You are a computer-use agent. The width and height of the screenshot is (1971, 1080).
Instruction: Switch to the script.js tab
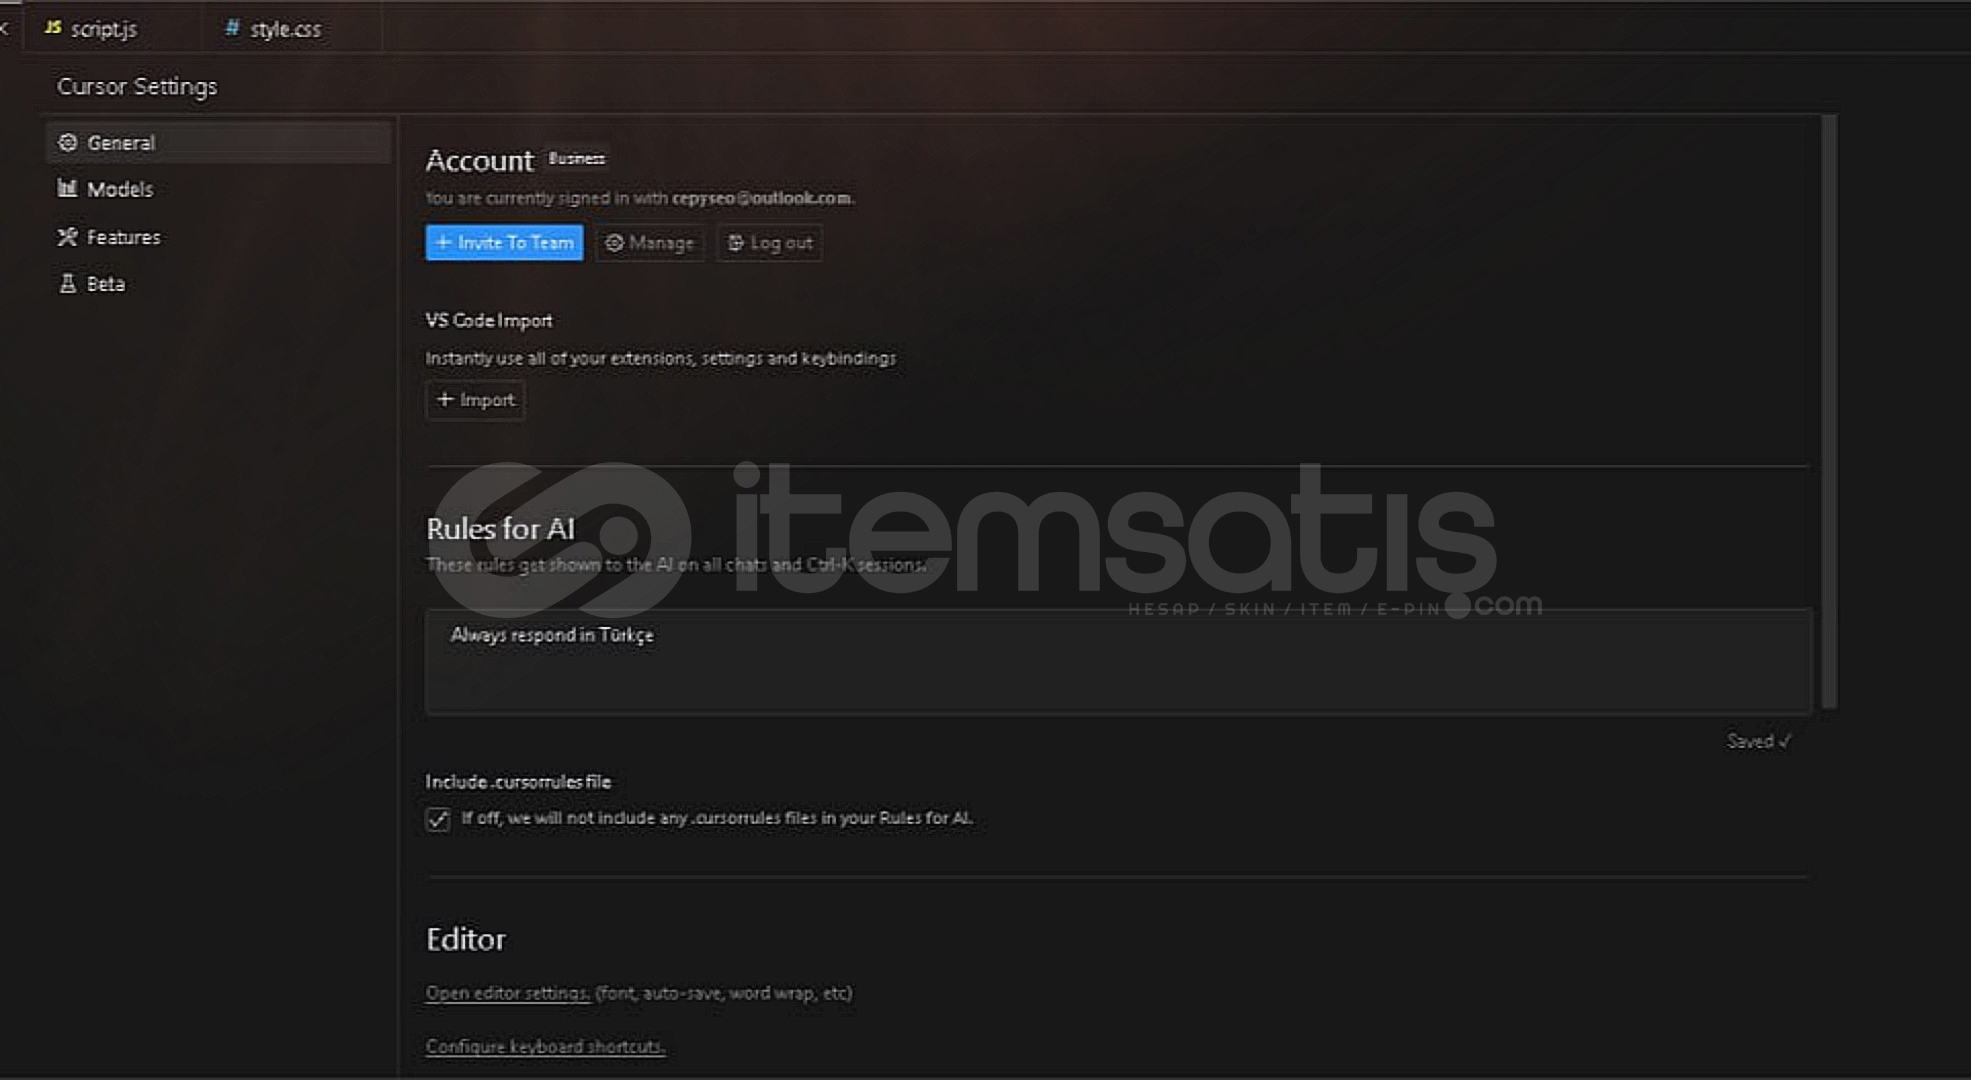click(x=103, y=29)
